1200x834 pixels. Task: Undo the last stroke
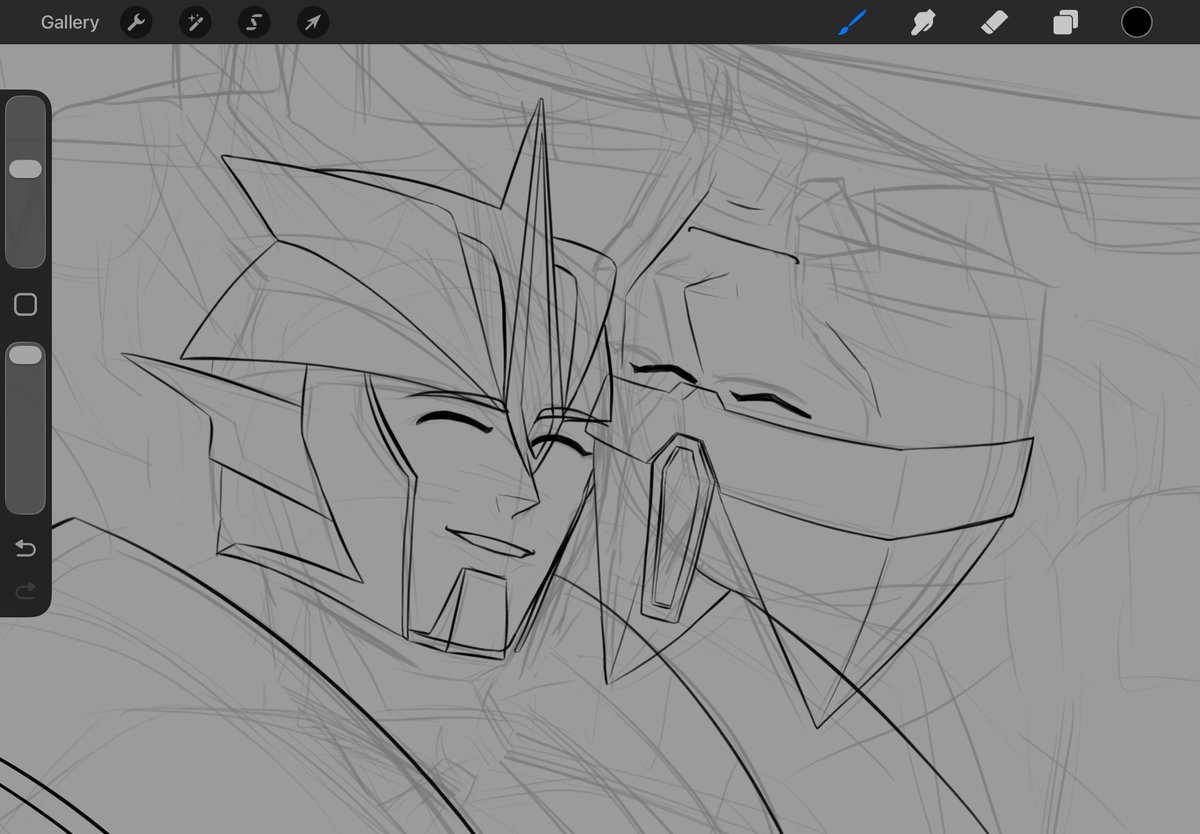pos(25,547)
